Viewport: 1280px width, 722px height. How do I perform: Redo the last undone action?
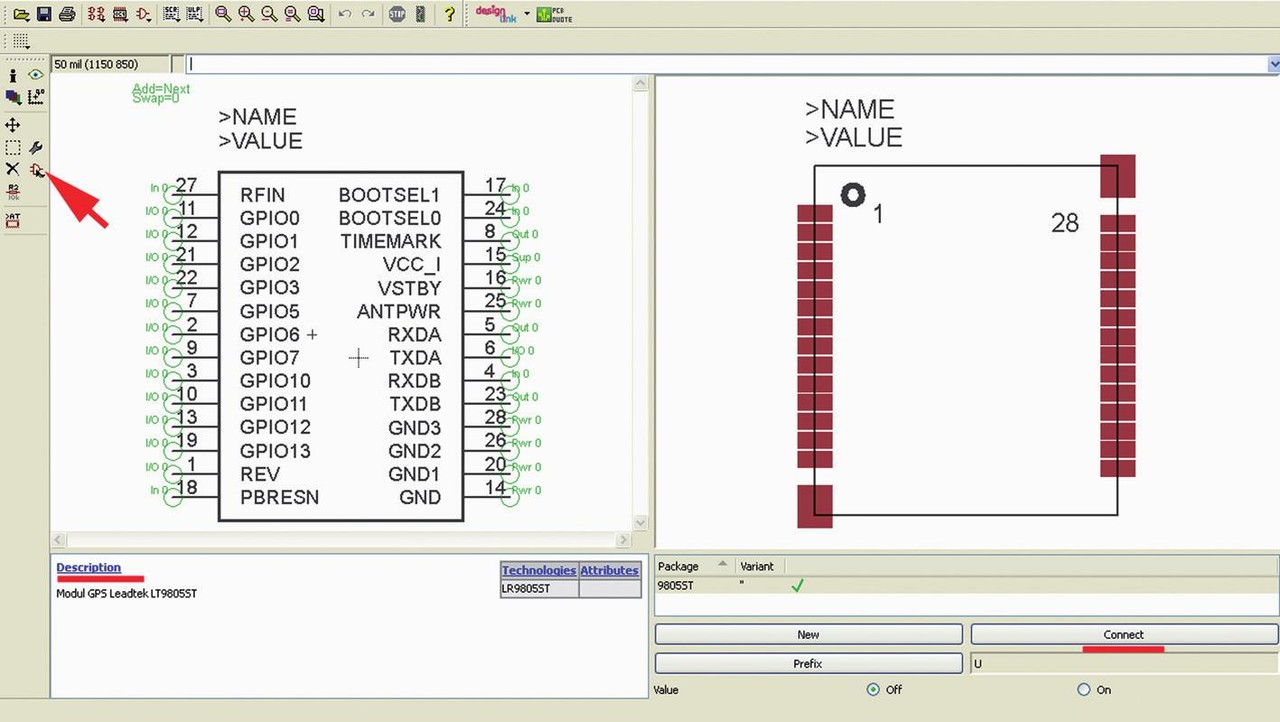(368, 14)
